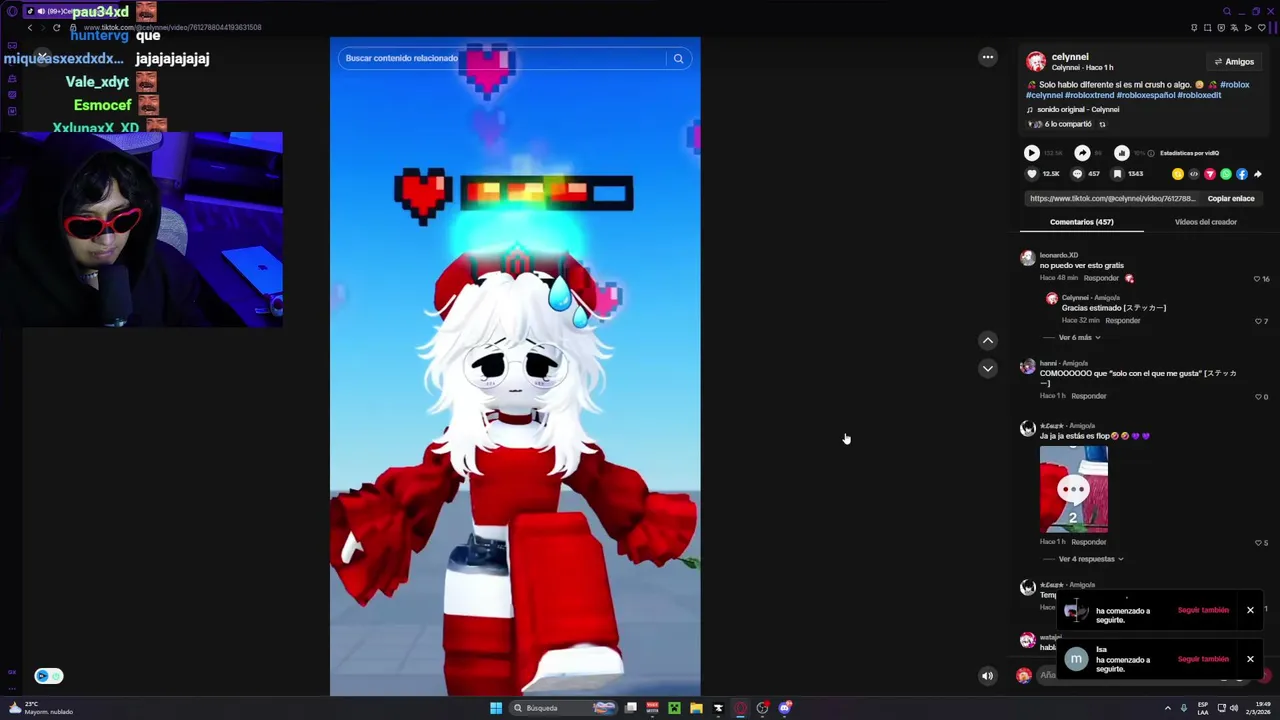
Task: Click 'Seguir también' for Isa
Action: (1203, 659)
